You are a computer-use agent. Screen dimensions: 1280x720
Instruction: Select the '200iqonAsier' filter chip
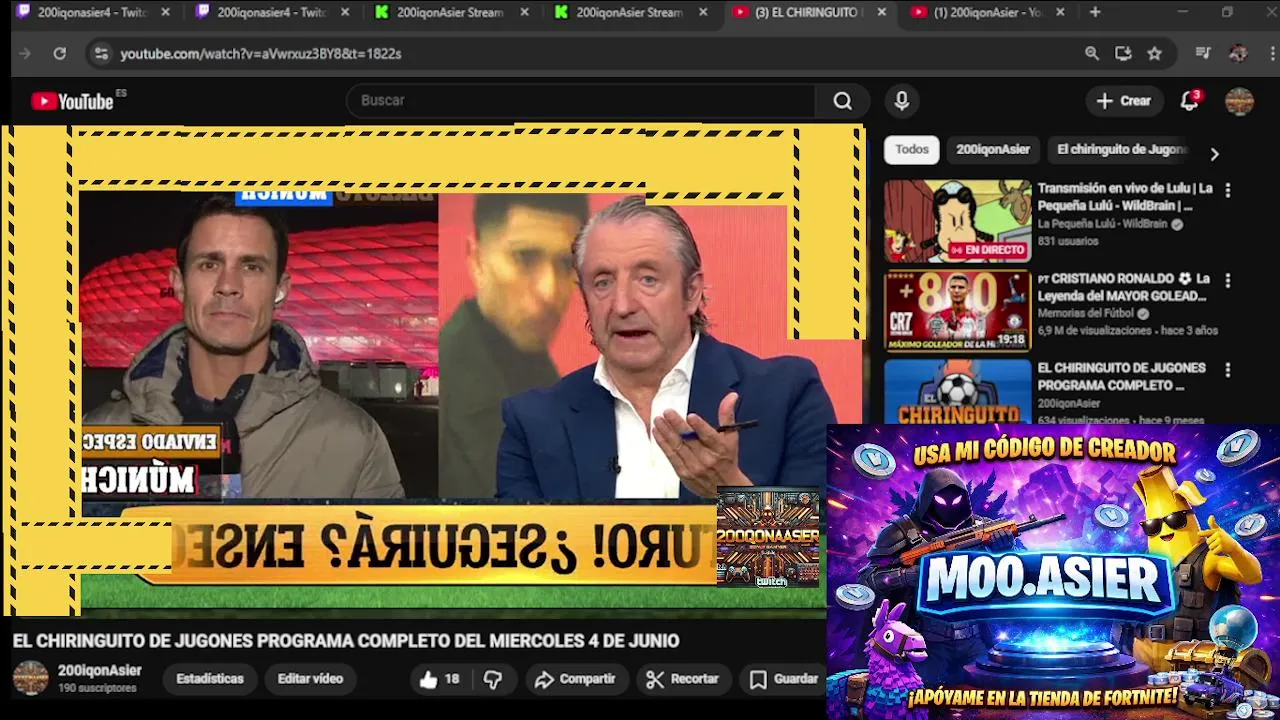coord(993,149)
